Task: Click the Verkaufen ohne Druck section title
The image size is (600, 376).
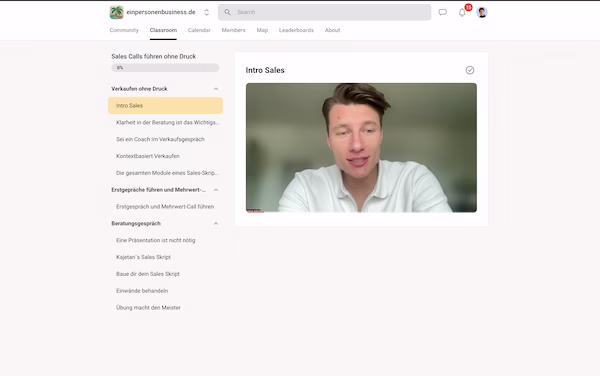Action: [x=139, y=89]
